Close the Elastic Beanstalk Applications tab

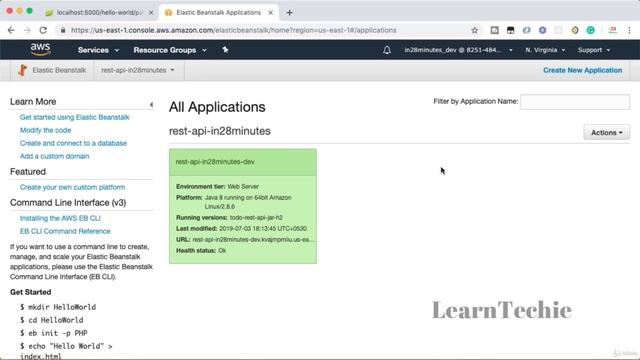pyautogui.click(x=270, y=13)
